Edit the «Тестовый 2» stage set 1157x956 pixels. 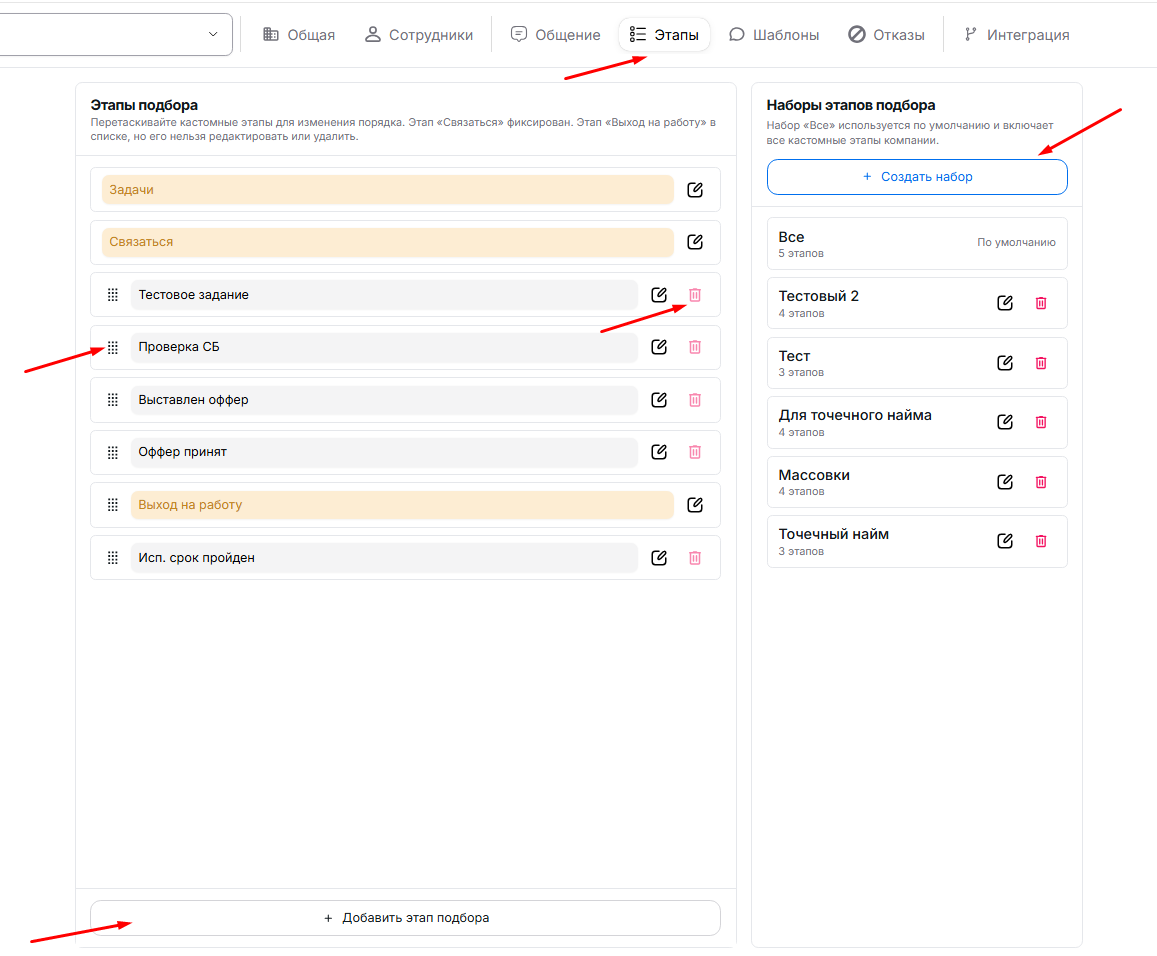coord(1005,303)
